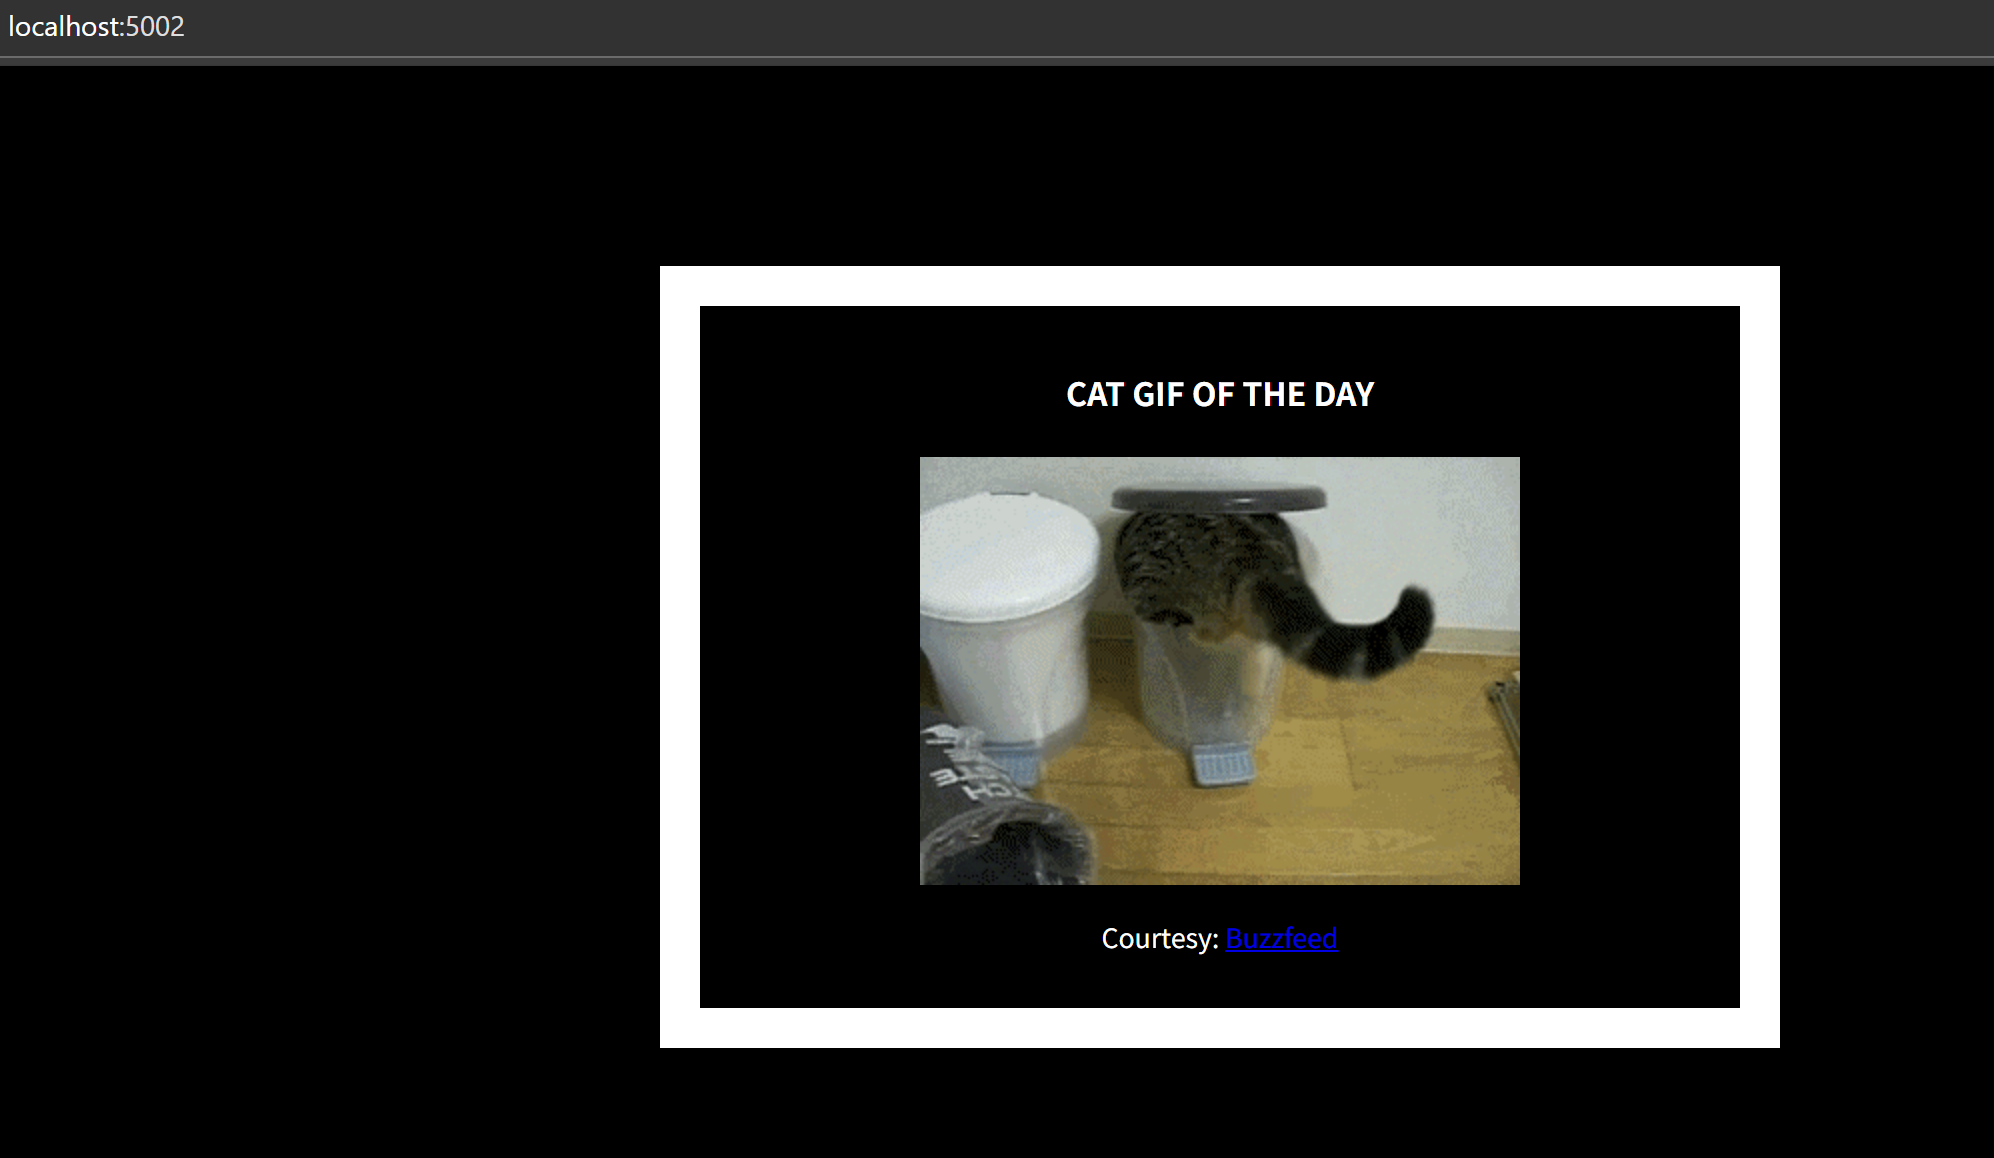Click the localhost:5002 address text

(x=96, y=27)
